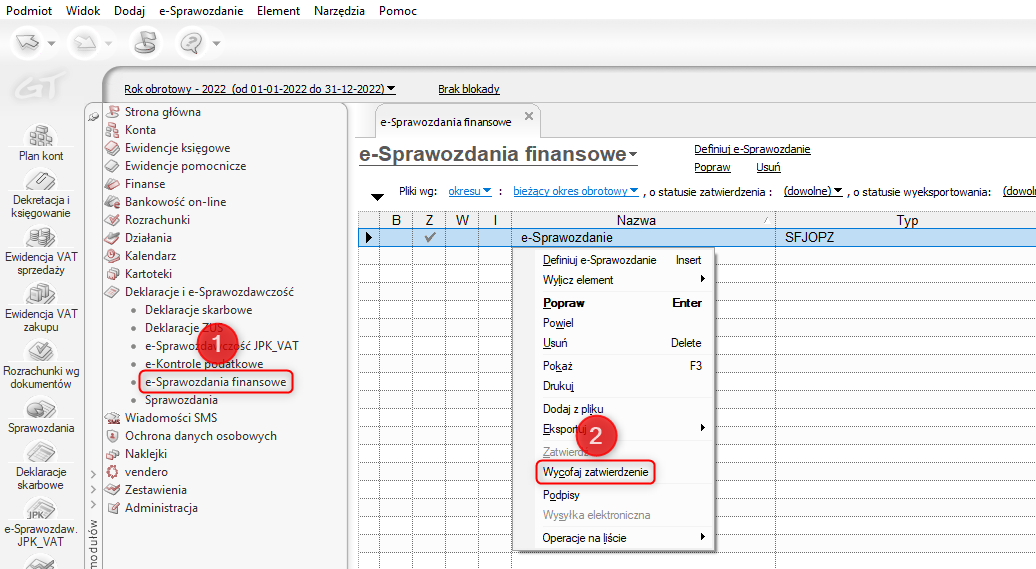Select Rozrachunki wg dokumentów sidebar icon
Image resolution: width=1036 pixels, height=569 pixels.
tap(40, 352)
